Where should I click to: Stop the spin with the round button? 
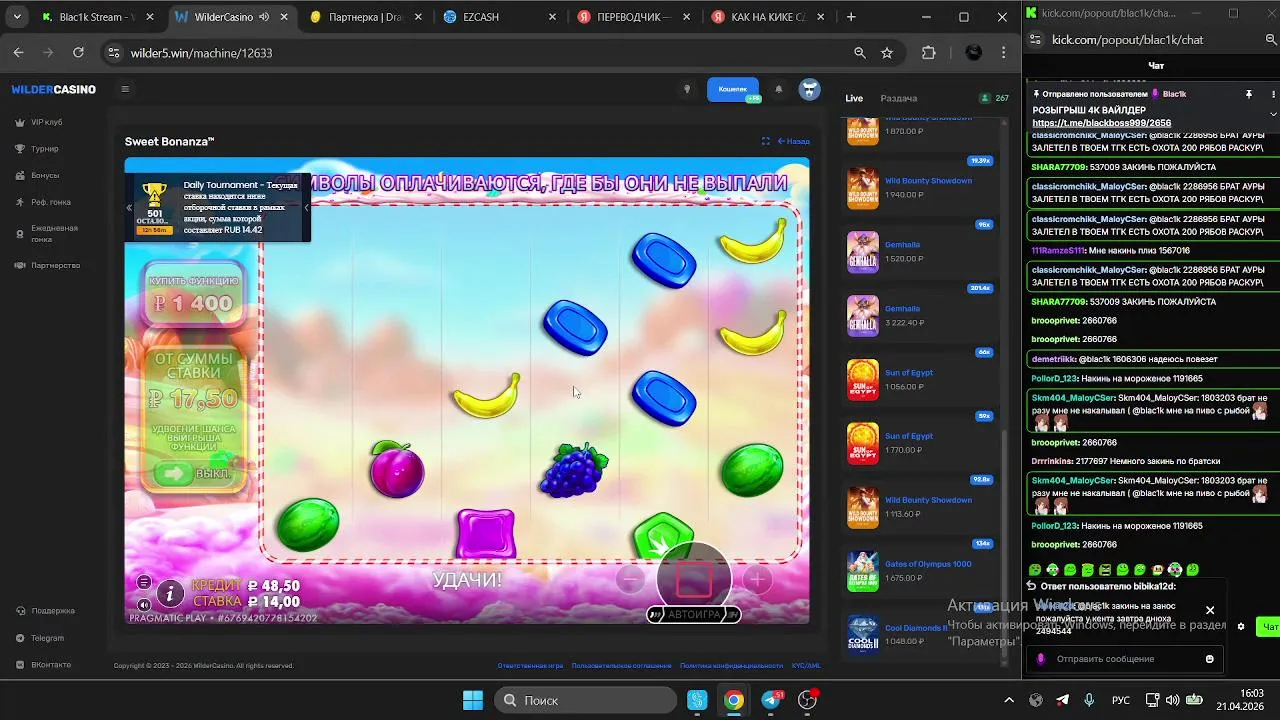click(x=694, y=578)
